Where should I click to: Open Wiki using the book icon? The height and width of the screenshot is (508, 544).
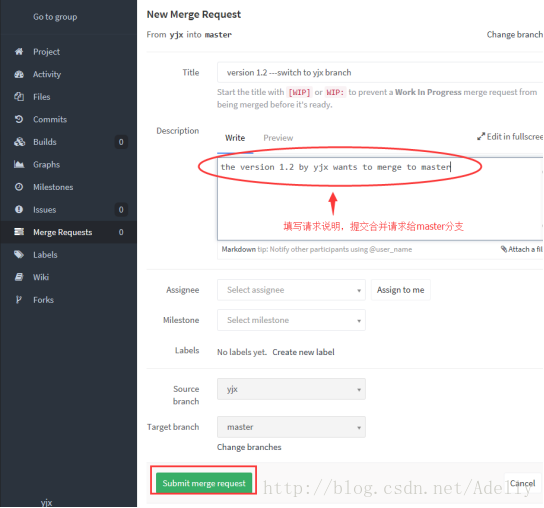19,277
